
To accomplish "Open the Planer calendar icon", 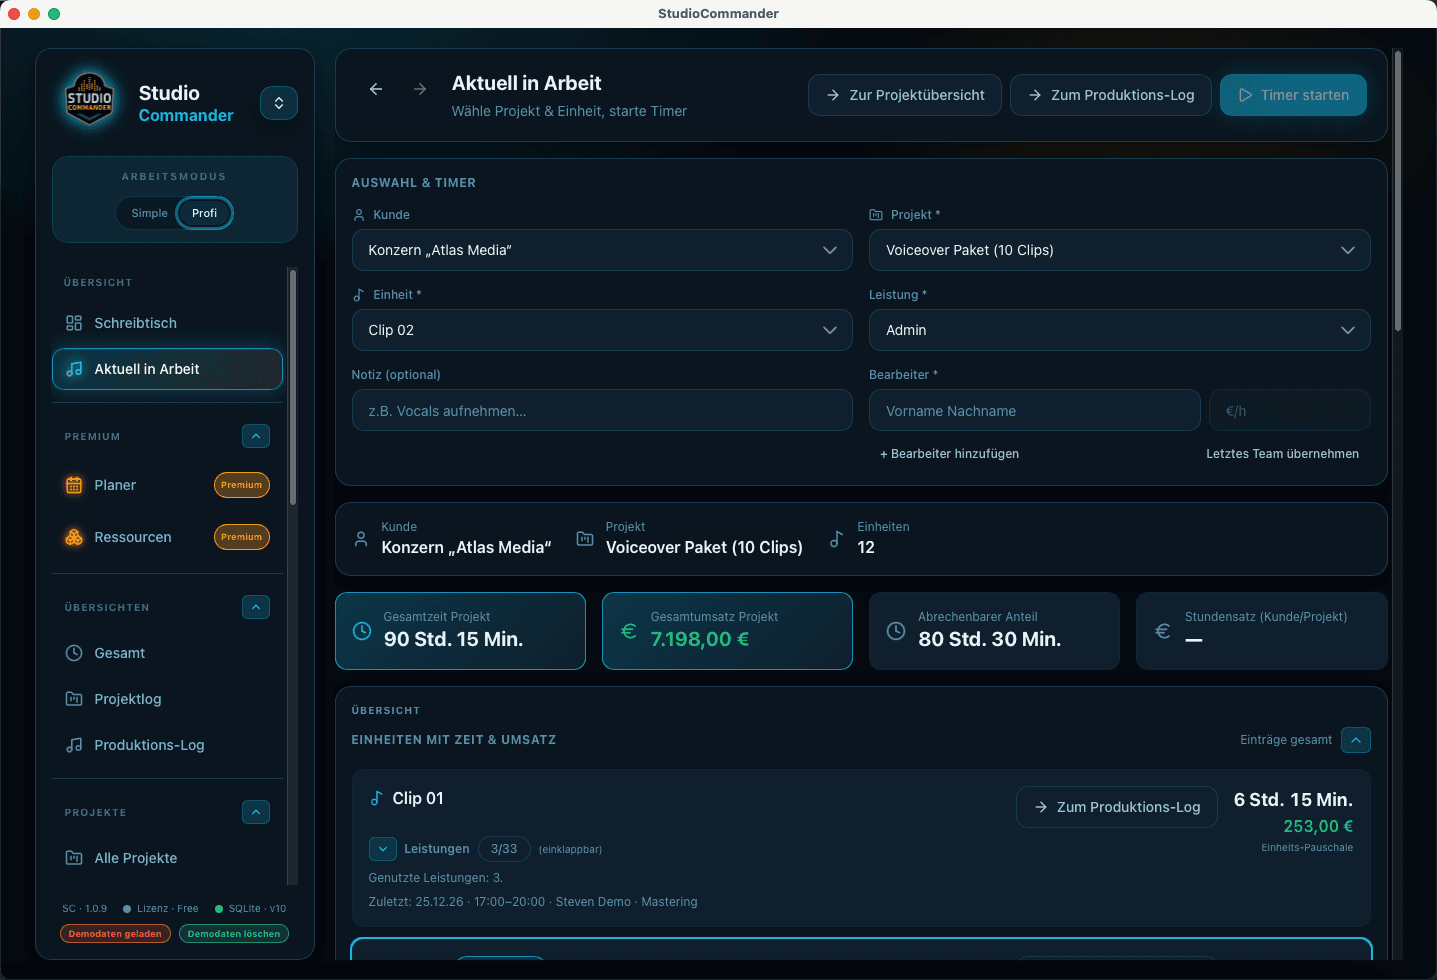I will 74,485.
